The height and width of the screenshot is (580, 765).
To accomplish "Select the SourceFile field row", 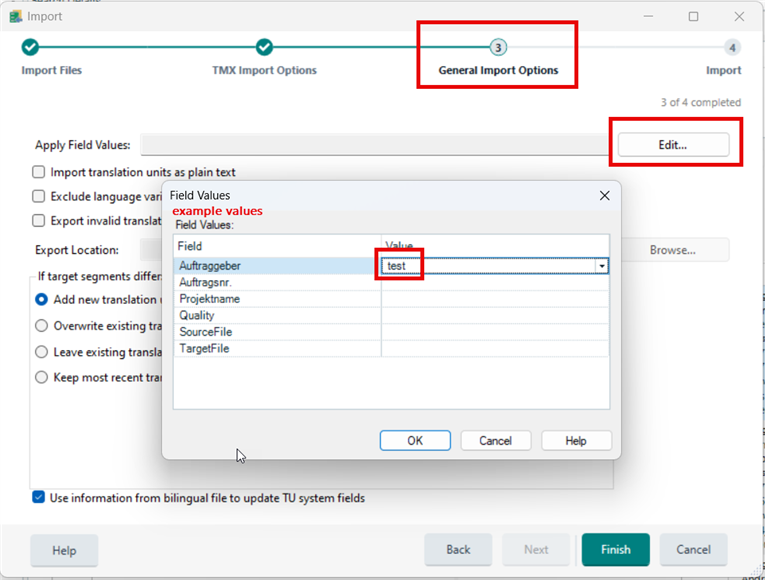I will pos(277,332).
